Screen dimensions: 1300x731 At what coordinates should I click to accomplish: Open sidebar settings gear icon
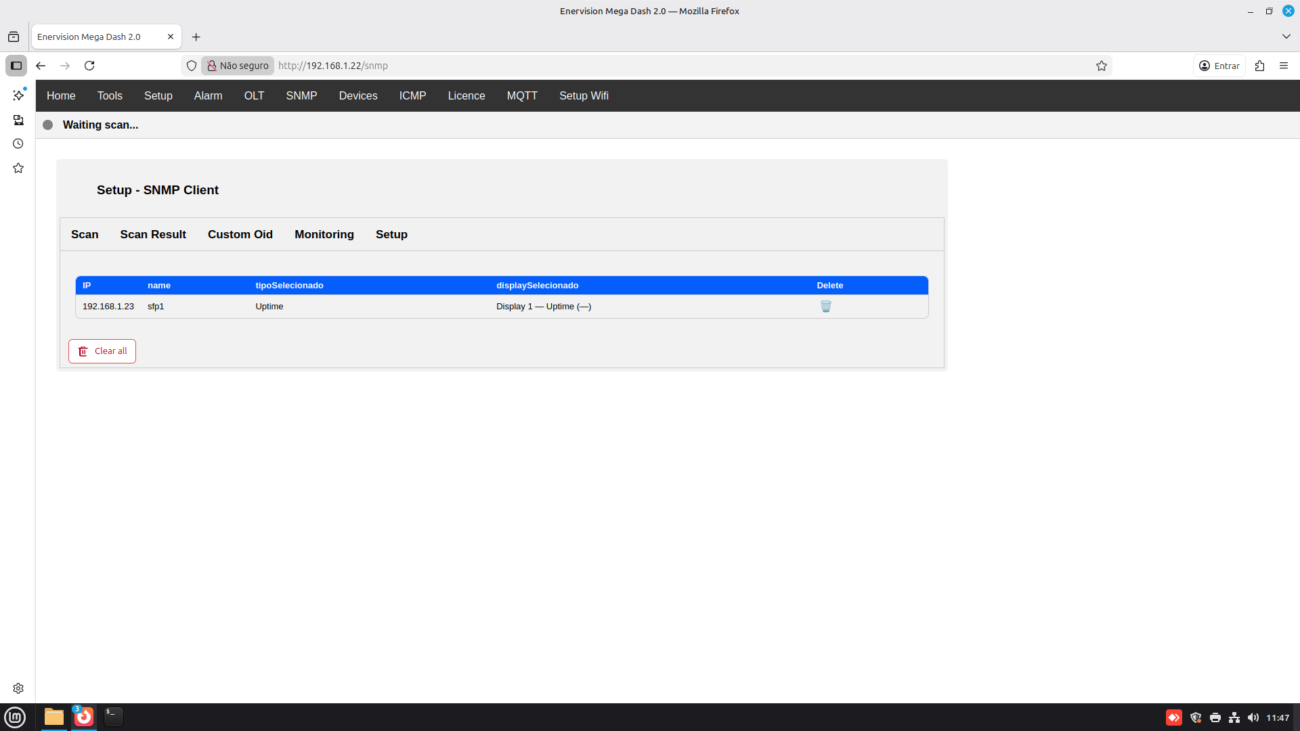coord(17,689)
